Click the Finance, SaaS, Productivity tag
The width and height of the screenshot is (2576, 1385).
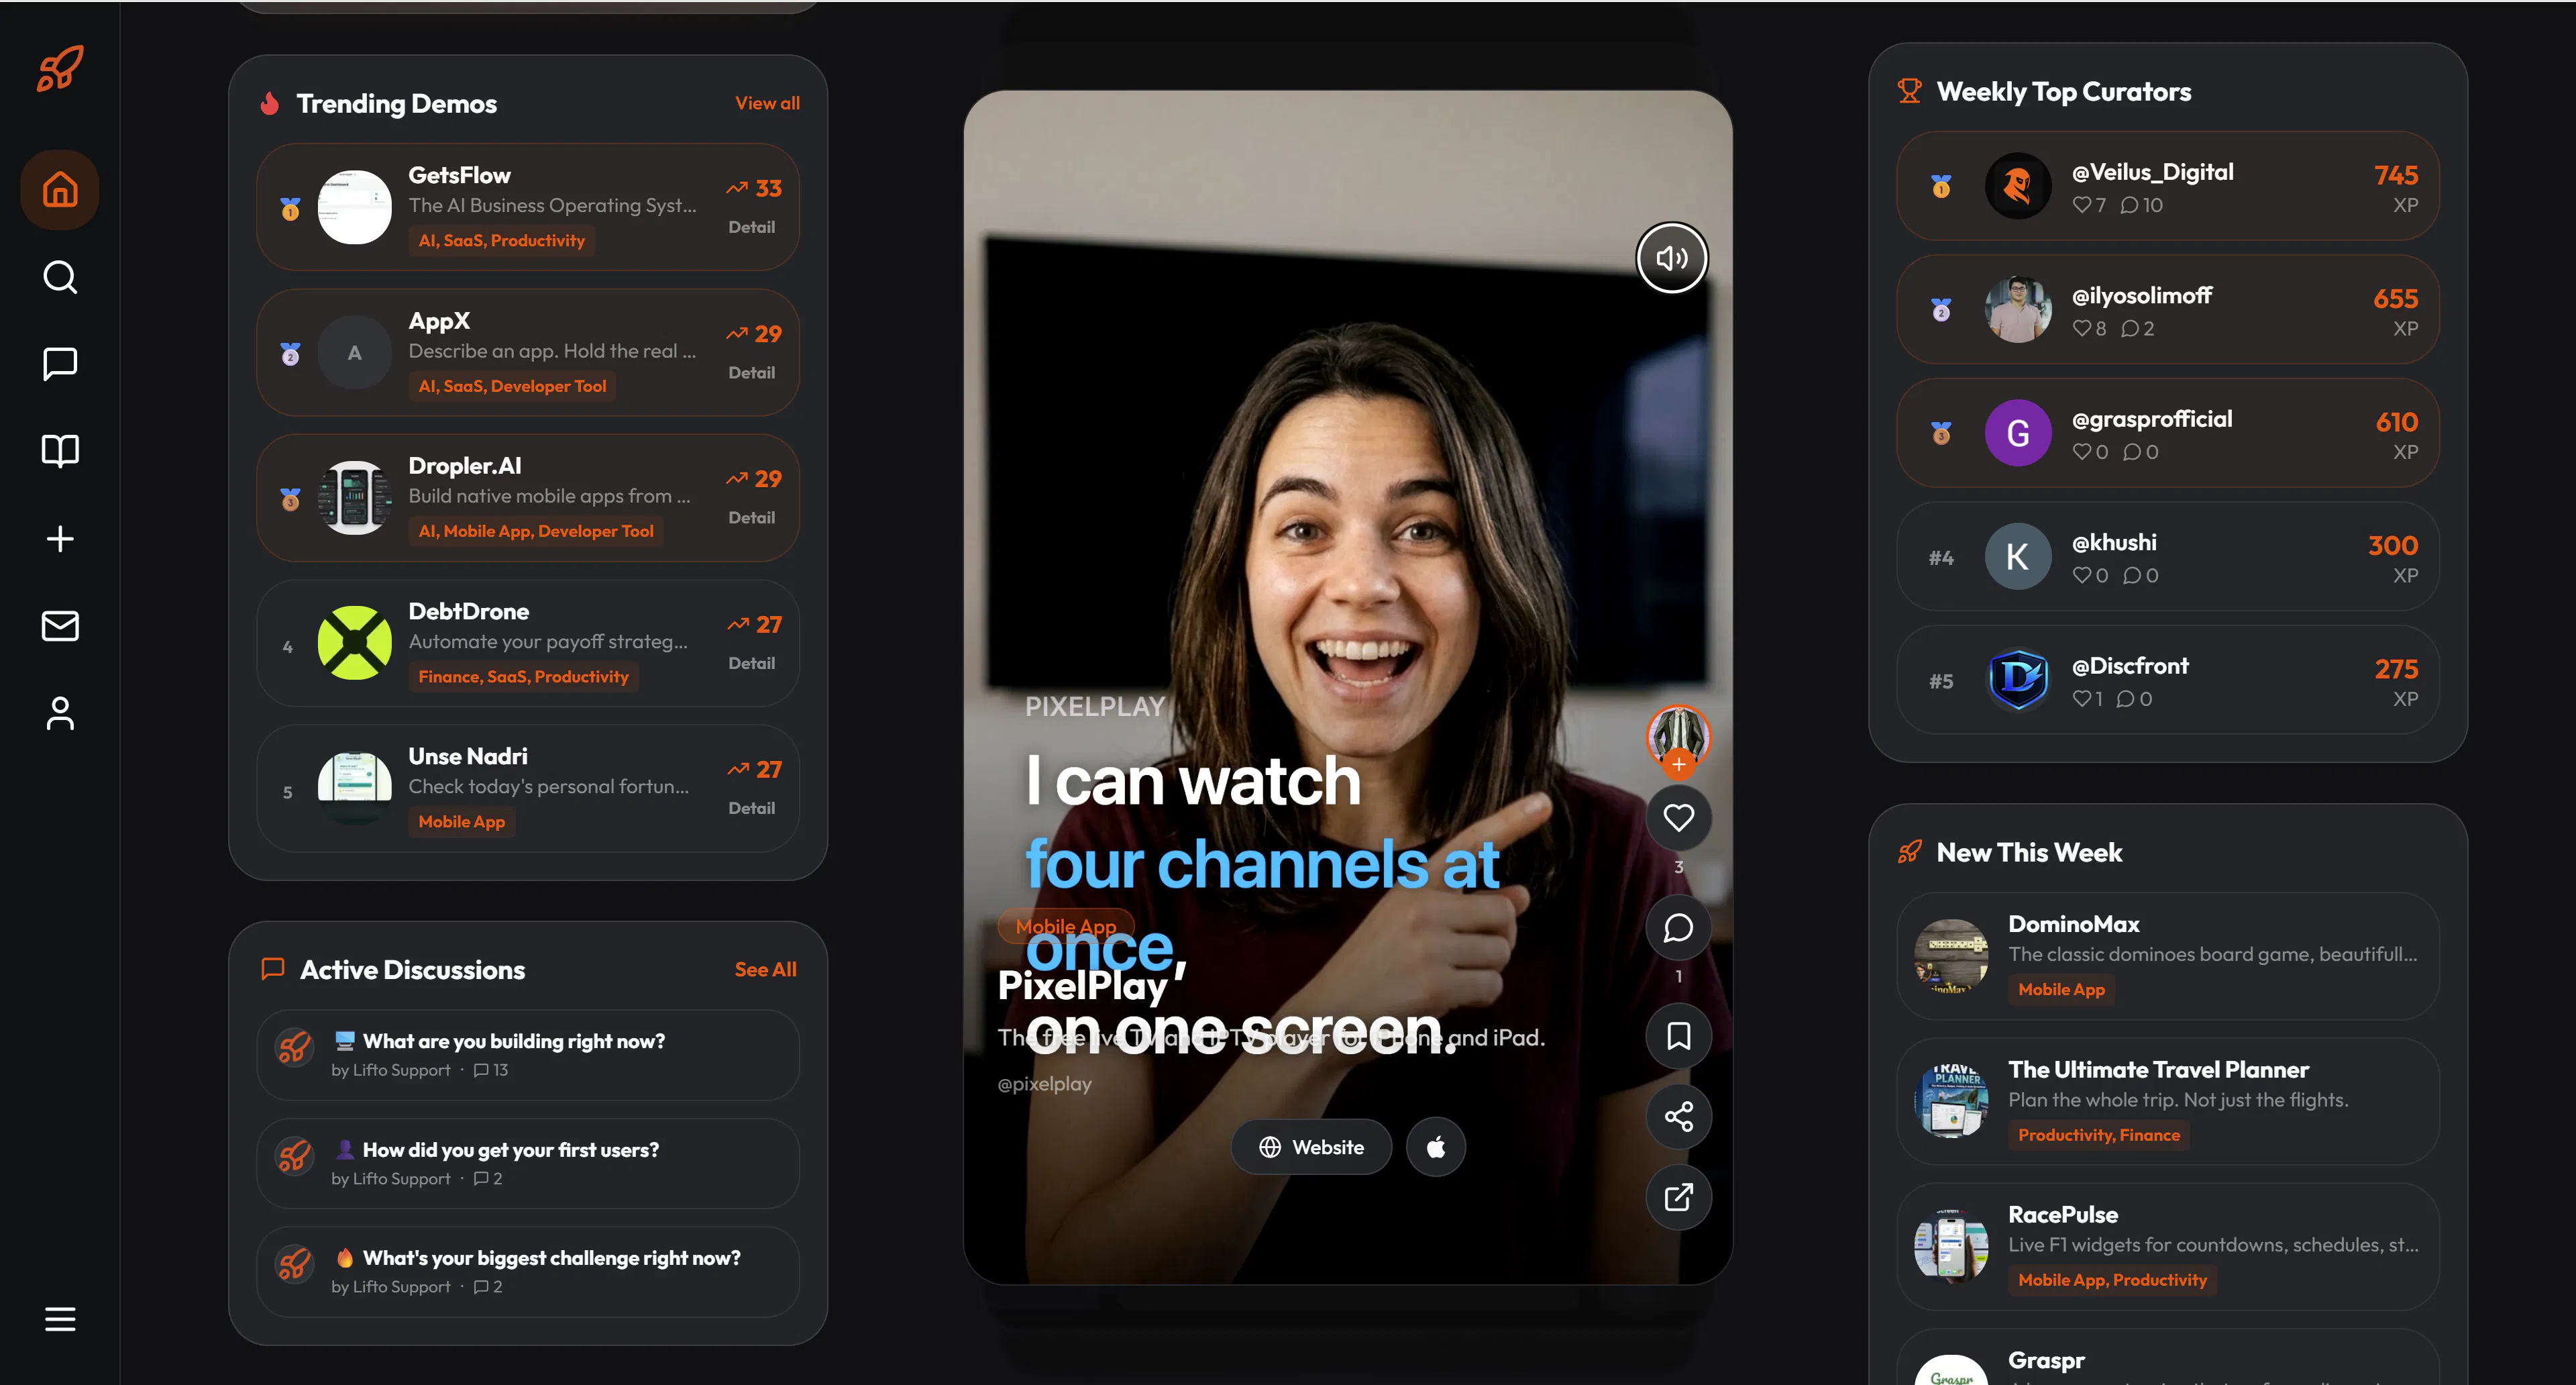pyautogui.click(x=523, y=677)
